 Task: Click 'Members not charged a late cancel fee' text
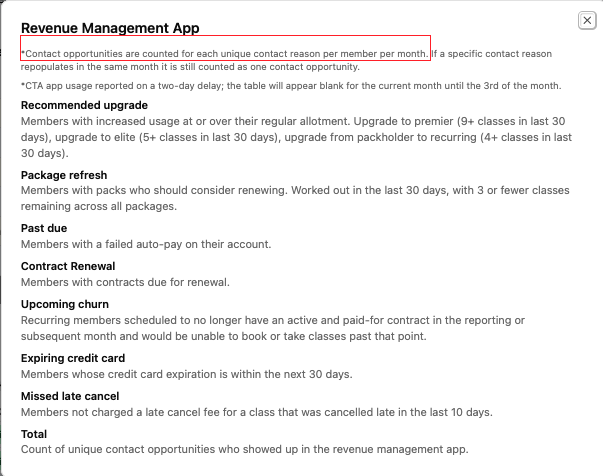pyautogui.click(x=257, y=413)
